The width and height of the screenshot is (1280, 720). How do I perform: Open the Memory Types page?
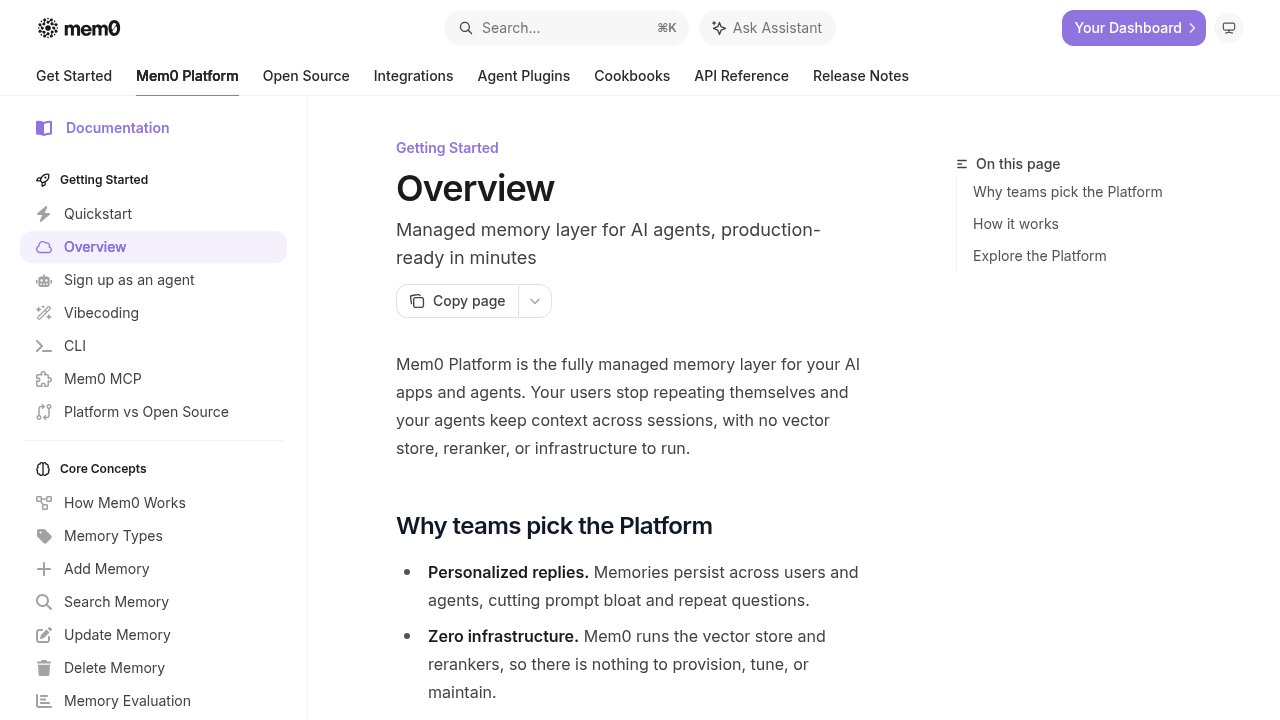click(x=153, y=536)
